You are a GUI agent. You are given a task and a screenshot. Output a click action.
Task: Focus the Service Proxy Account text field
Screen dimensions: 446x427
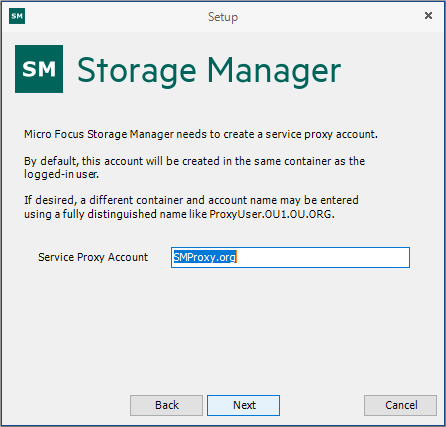click(290, 257)
